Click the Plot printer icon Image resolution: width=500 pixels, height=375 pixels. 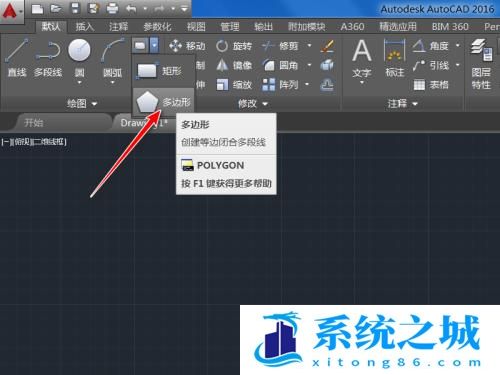(x=112, y=8)
